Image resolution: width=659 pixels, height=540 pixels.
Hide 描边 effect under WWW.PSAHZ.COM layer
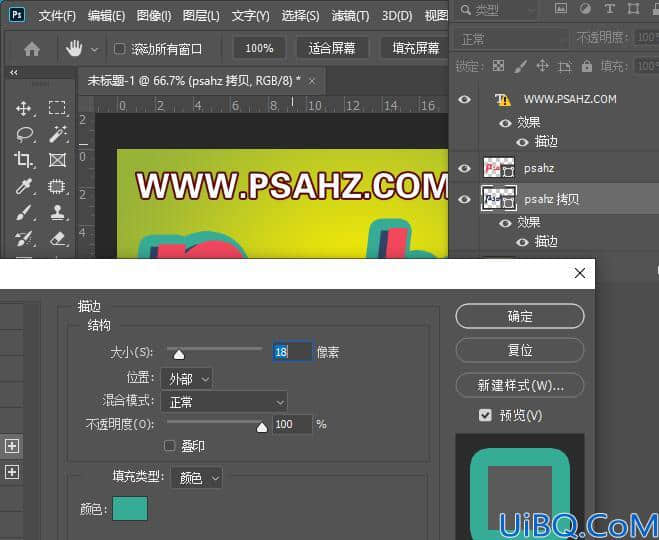pos(522,142)
